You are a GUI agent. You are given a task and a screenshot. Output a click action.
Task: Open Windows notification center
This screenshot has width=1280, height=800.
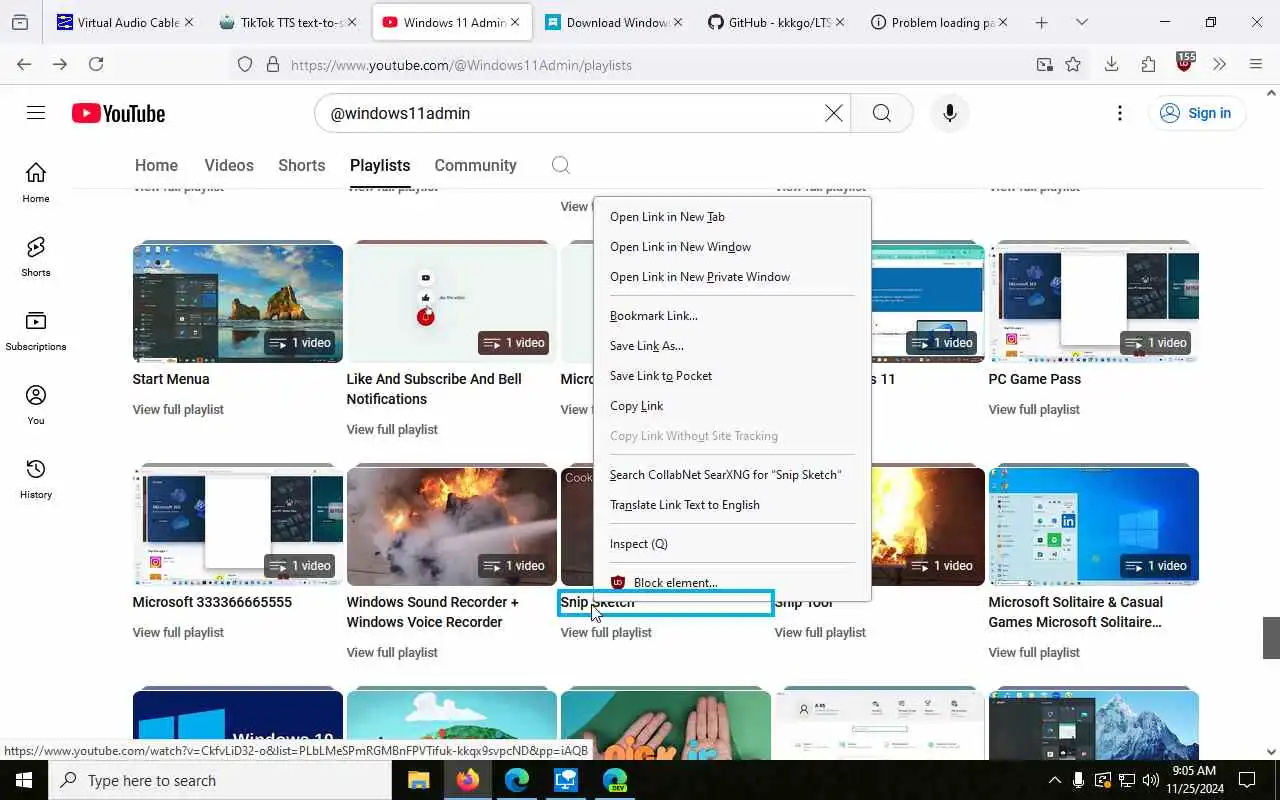coord(1247,780)
